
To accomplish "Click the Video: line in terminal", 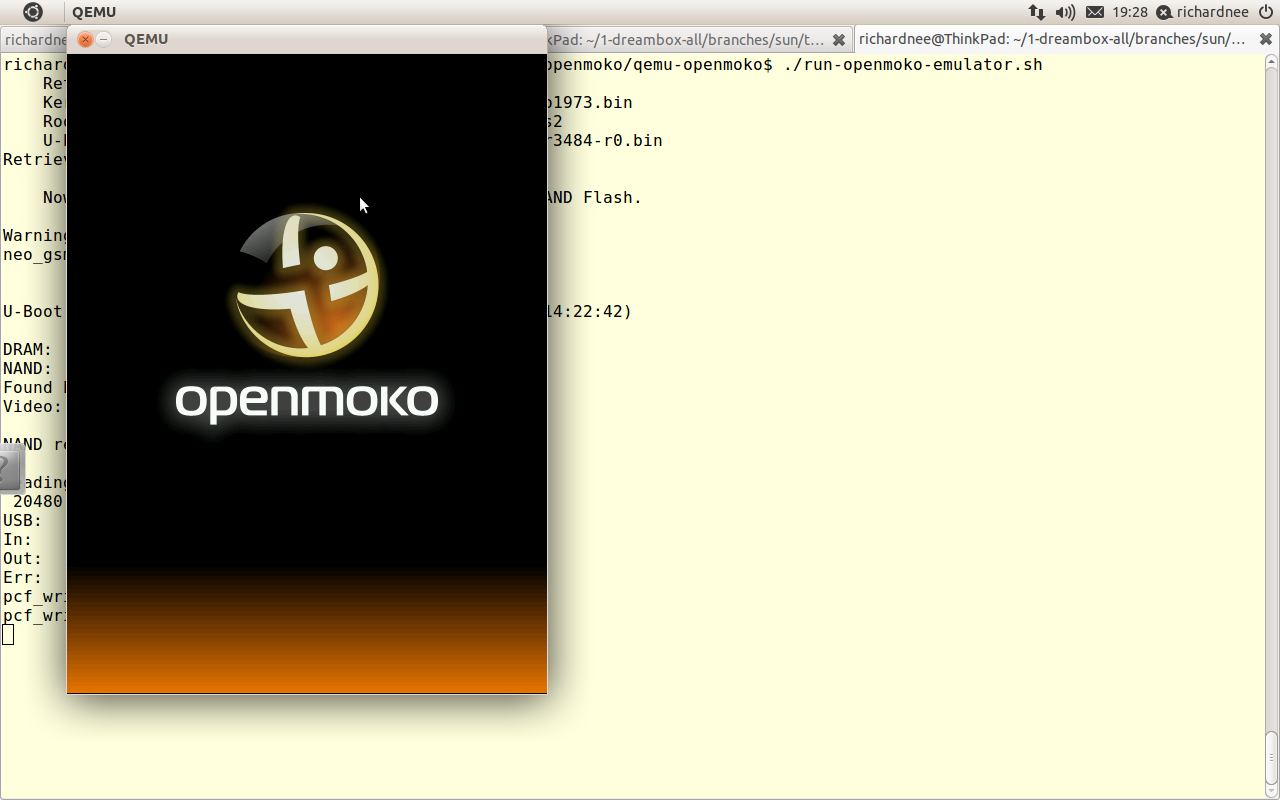I will [33, 407].
